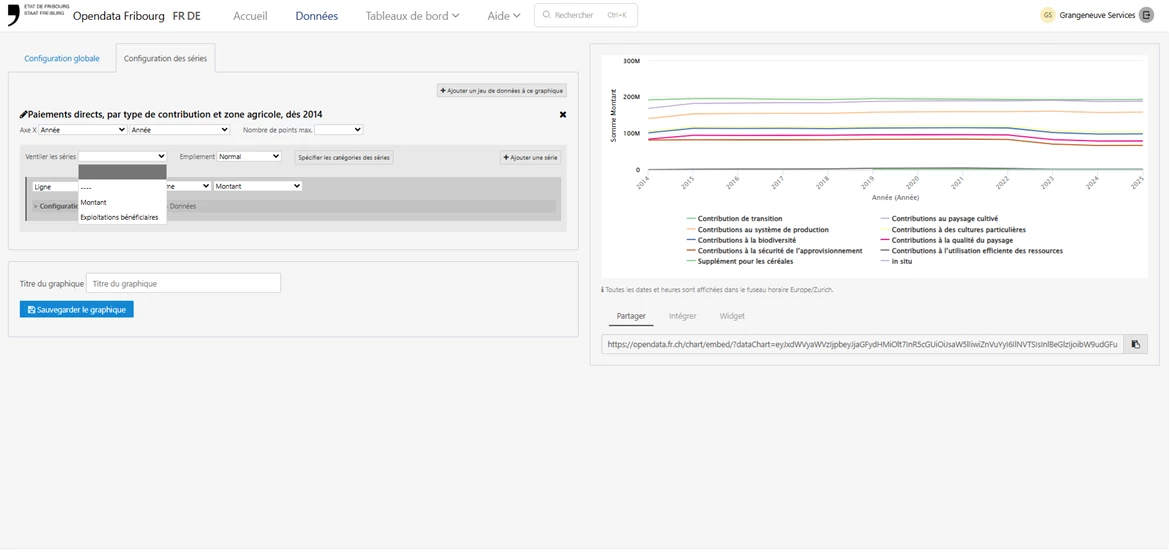Open the Nombre de points max dropdown
The image size is (1170, 553).
click(x=339, y=130)
